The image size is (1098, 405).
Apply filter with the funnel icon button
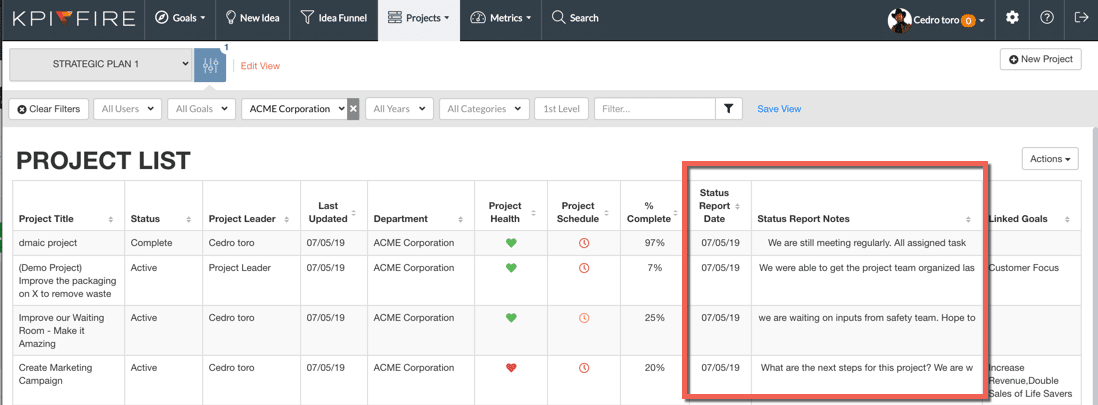[729, 109]
